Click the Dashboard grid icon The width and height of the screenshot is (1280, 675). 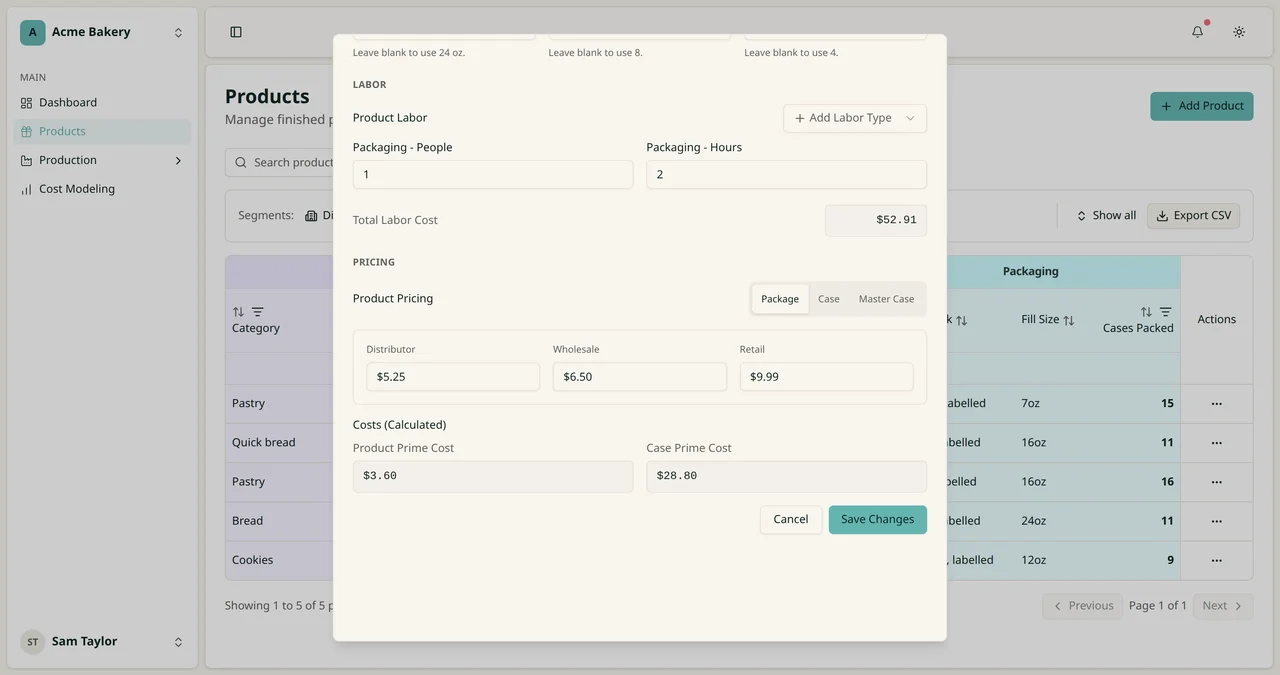pyautogui.click(x=27, y=103)
